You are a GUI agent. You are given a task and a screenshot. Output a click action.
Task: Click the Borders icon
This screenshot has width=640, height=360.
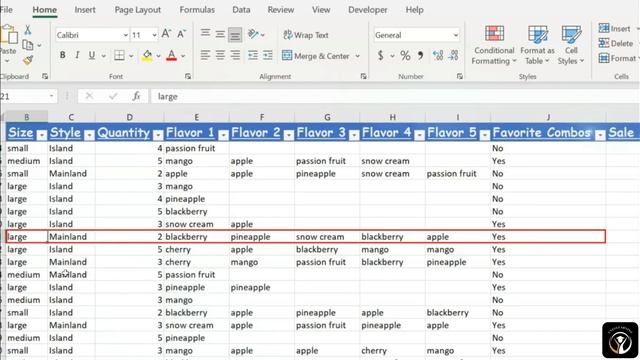[119, 55]
